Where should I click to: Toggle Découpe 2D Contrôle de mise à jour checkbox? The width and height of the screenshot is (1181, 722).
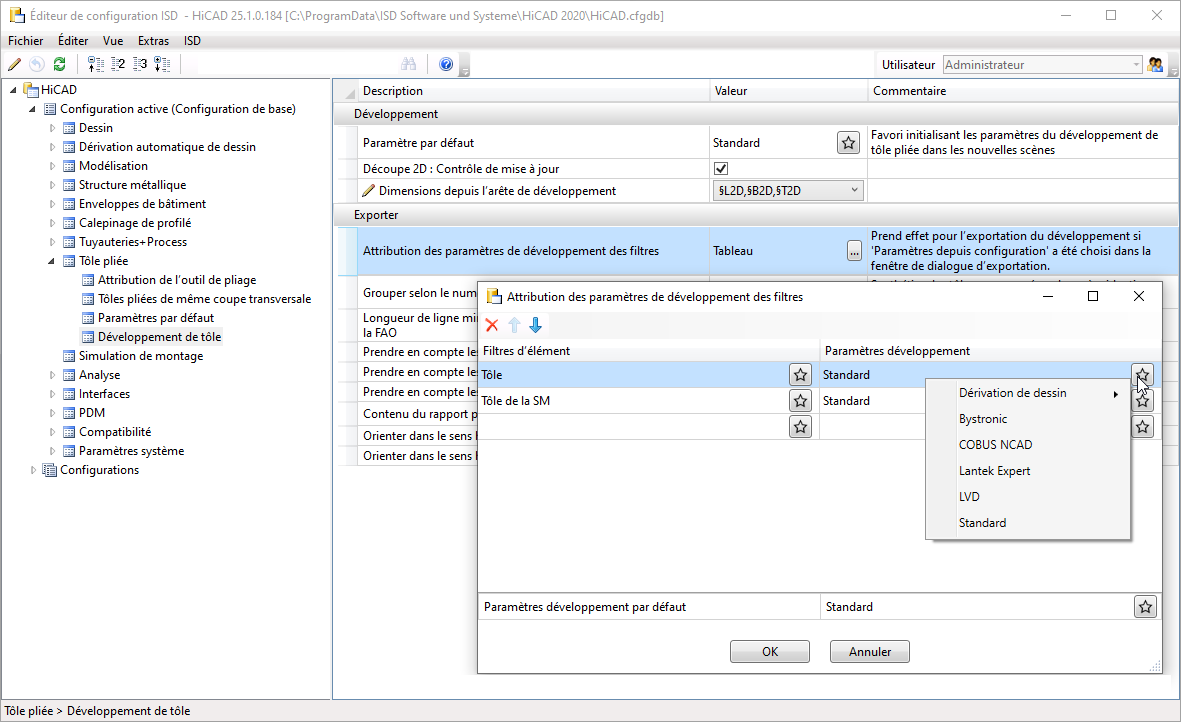click(721, 169)
